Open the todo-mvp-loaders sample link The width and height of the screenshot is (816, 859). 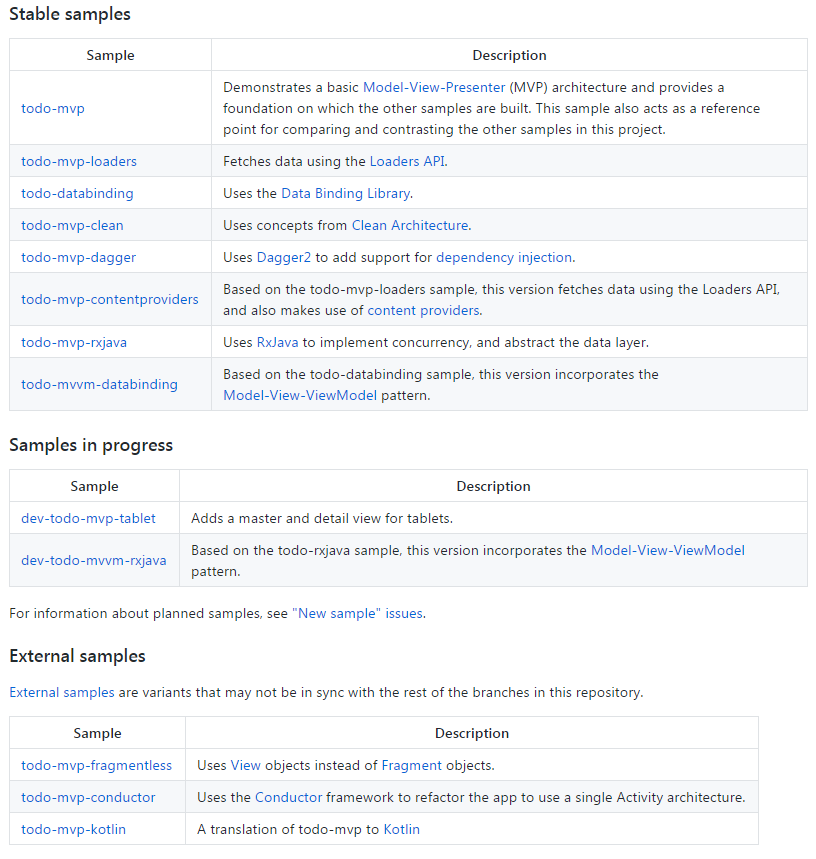pyautogui.click(x=79, y=162)
